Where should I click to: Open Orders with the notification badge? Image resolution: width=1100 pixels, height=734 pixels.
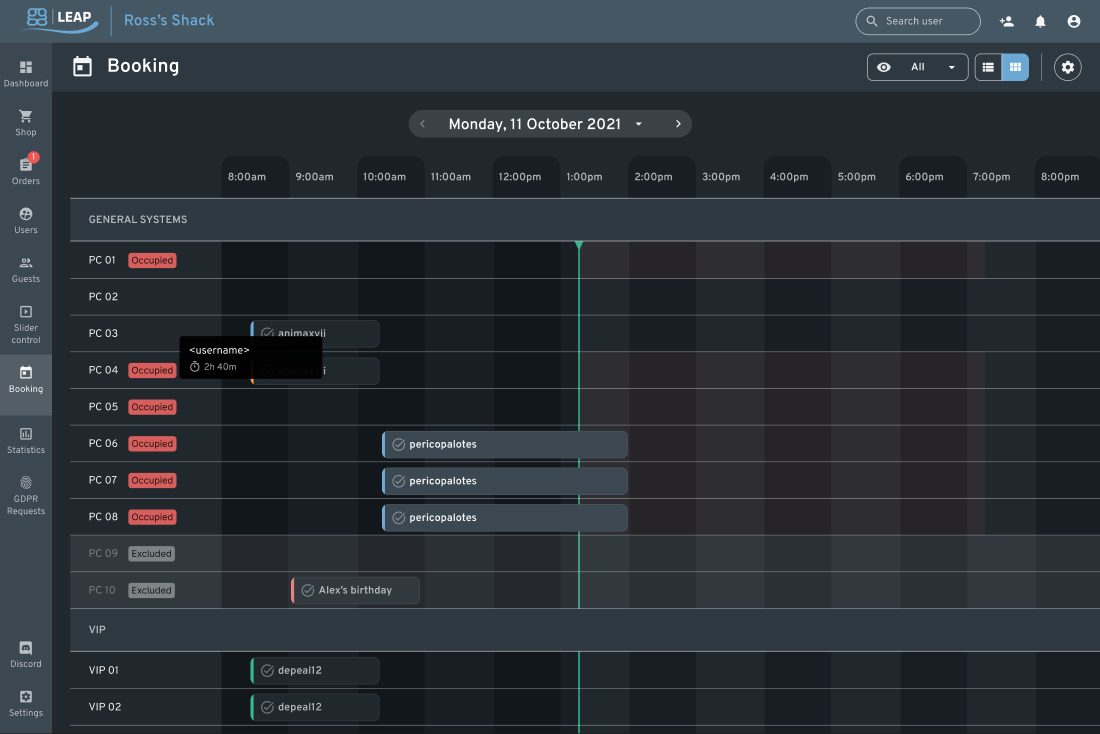click(x=25, y=171)
